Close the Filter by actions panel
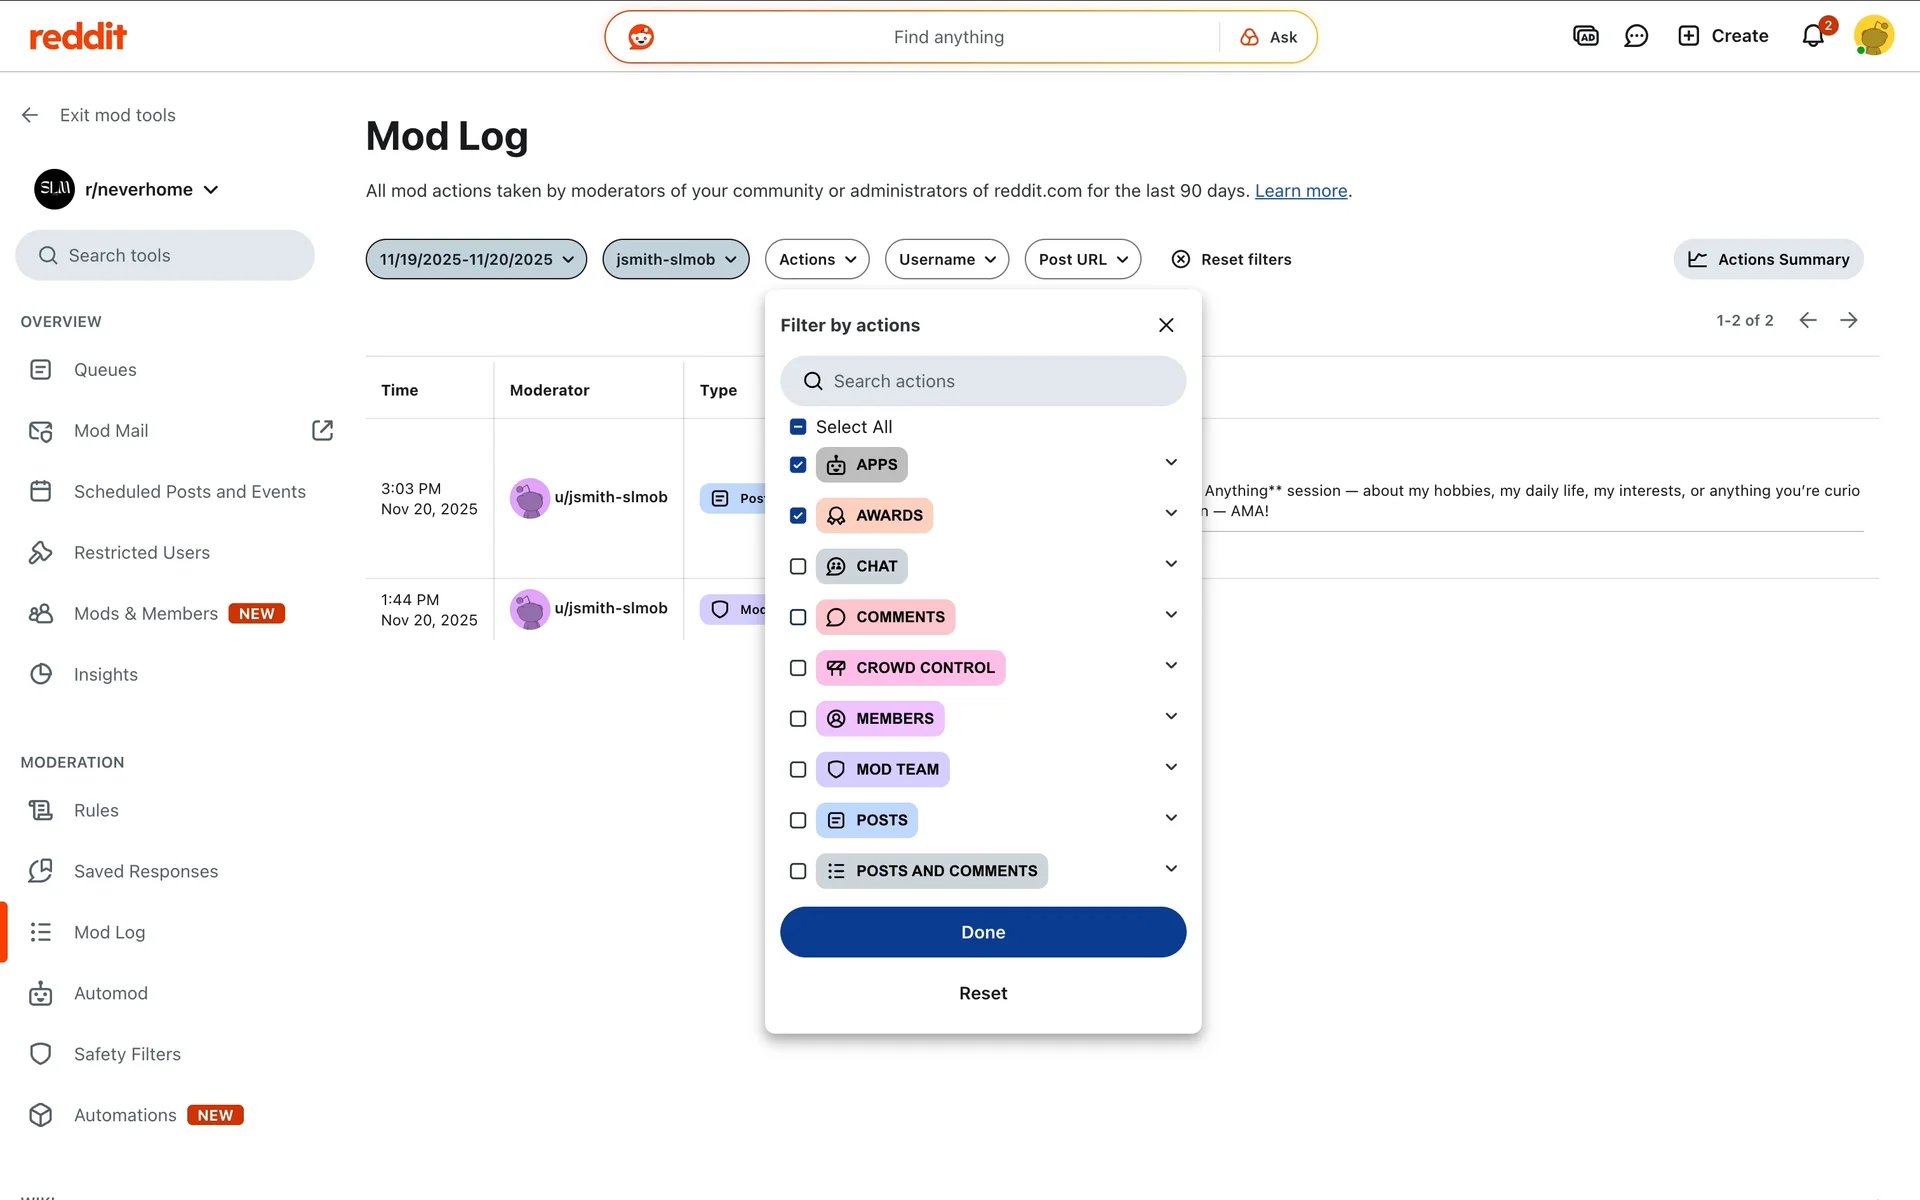1920x1200 pixels. (1166, 325)
